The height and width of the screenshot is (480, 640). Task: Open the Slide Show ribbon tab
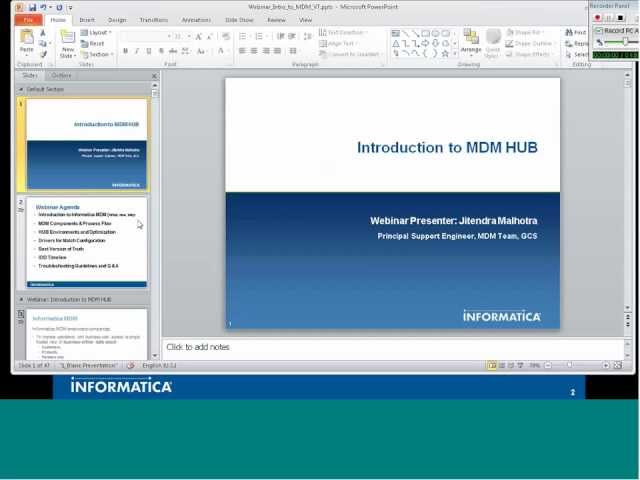pyautogui.click(x=239, y=20)
